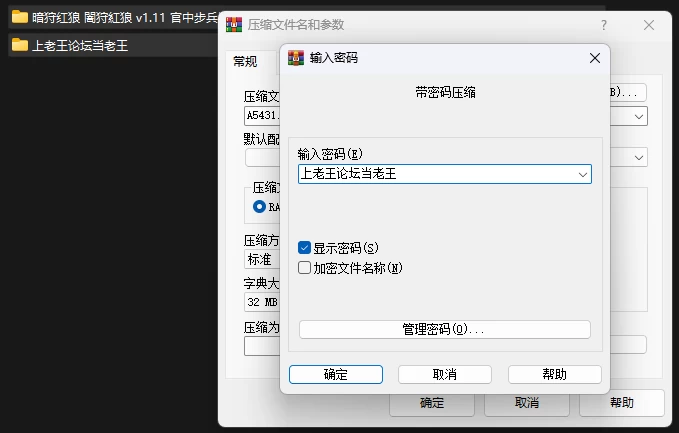Select the RAR format radio button
This screenshot has width=679, height=433.
[259, 207]
